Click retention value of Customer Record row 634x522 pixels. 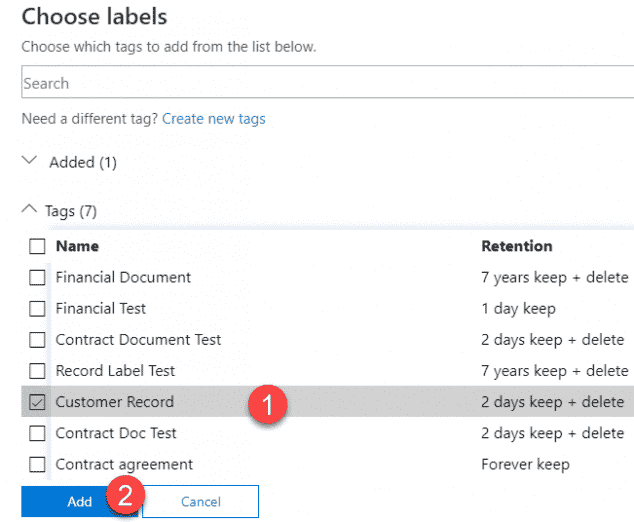553,402
